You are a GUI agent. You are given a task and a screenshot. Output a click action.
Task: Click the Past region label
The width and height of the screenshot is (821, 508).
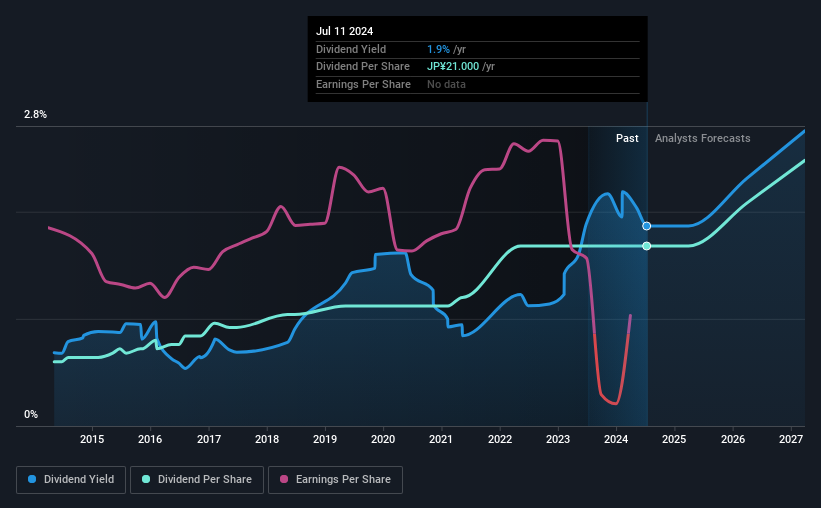tap(627, 138)
